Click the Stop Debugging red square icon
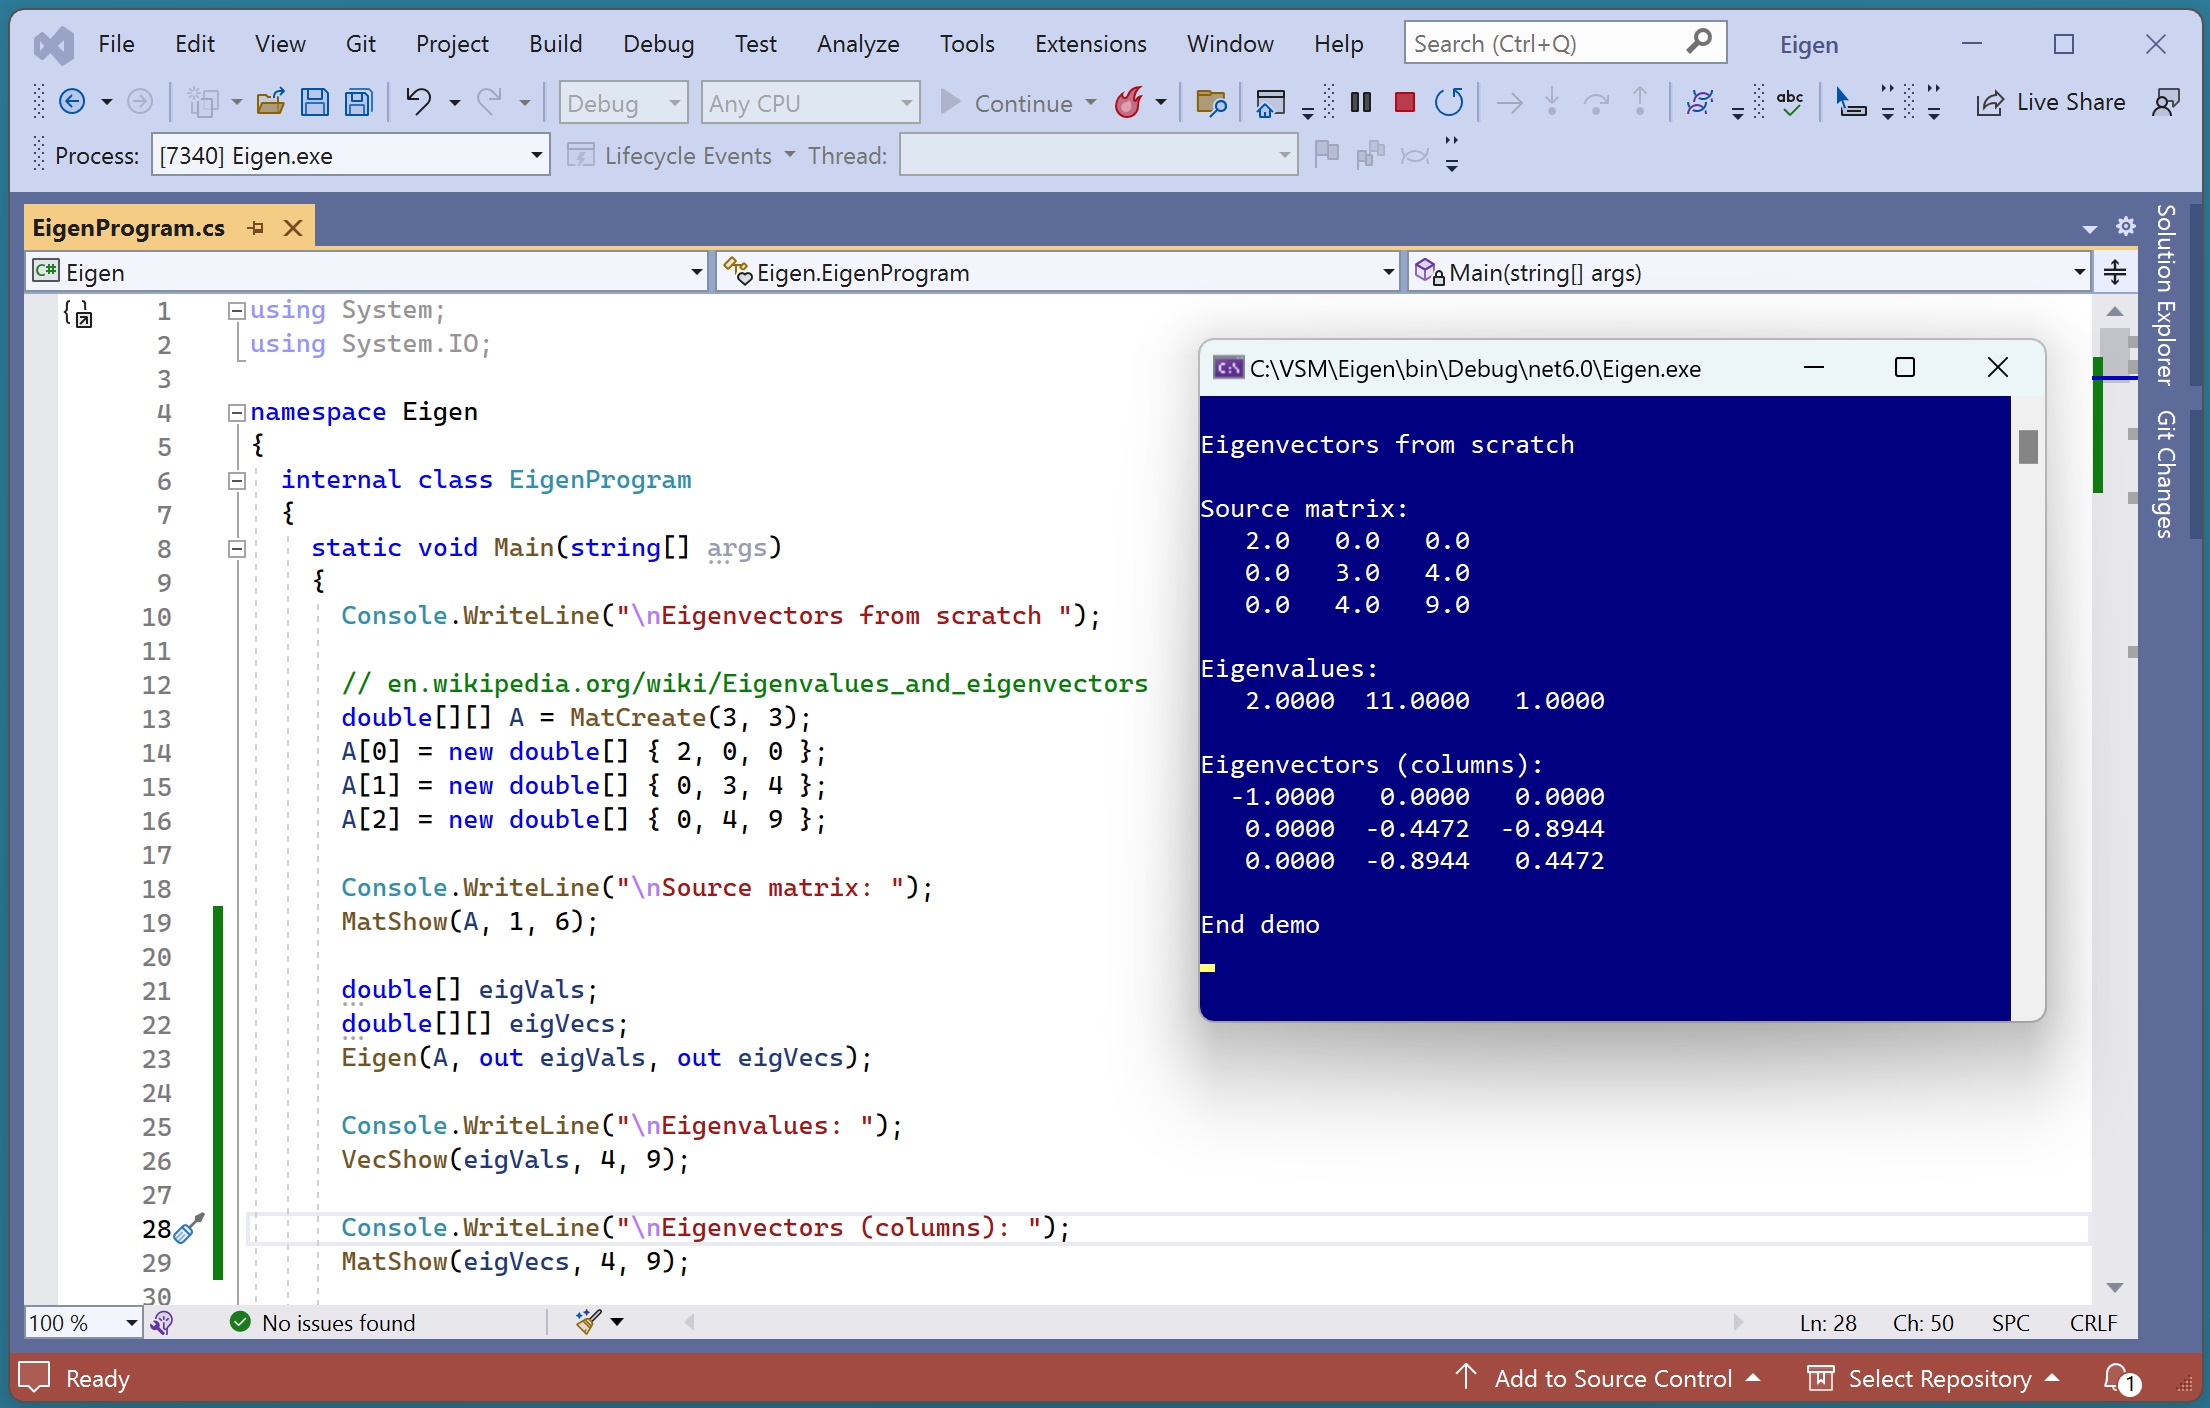This screenshot has height=1408, width=2210. 1404,102
